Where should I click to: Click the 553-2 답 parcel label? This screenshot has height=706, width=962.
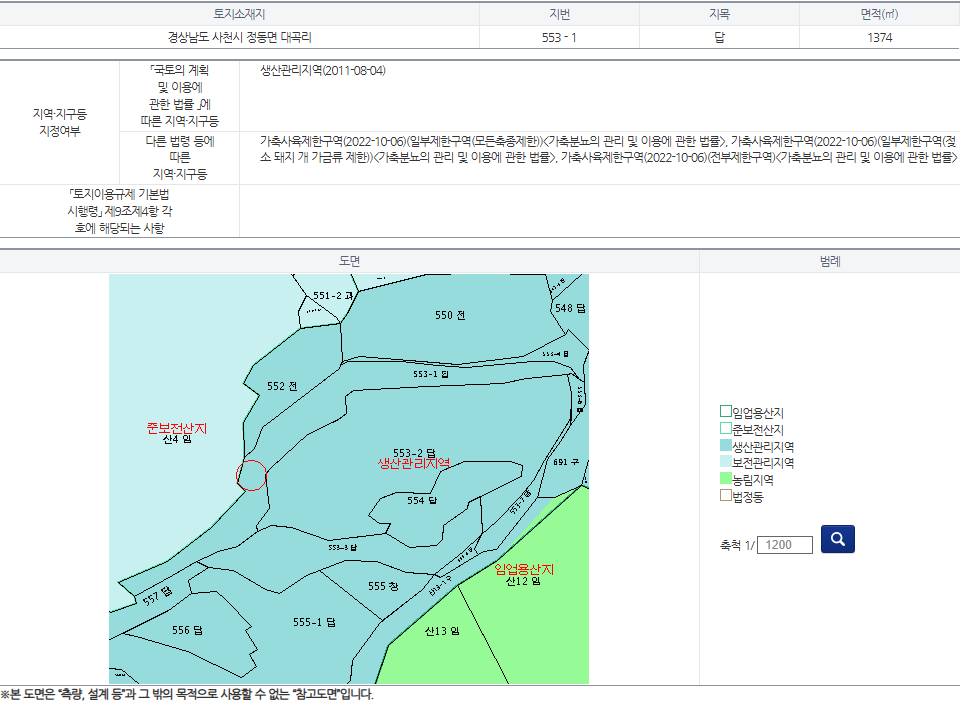414,453
